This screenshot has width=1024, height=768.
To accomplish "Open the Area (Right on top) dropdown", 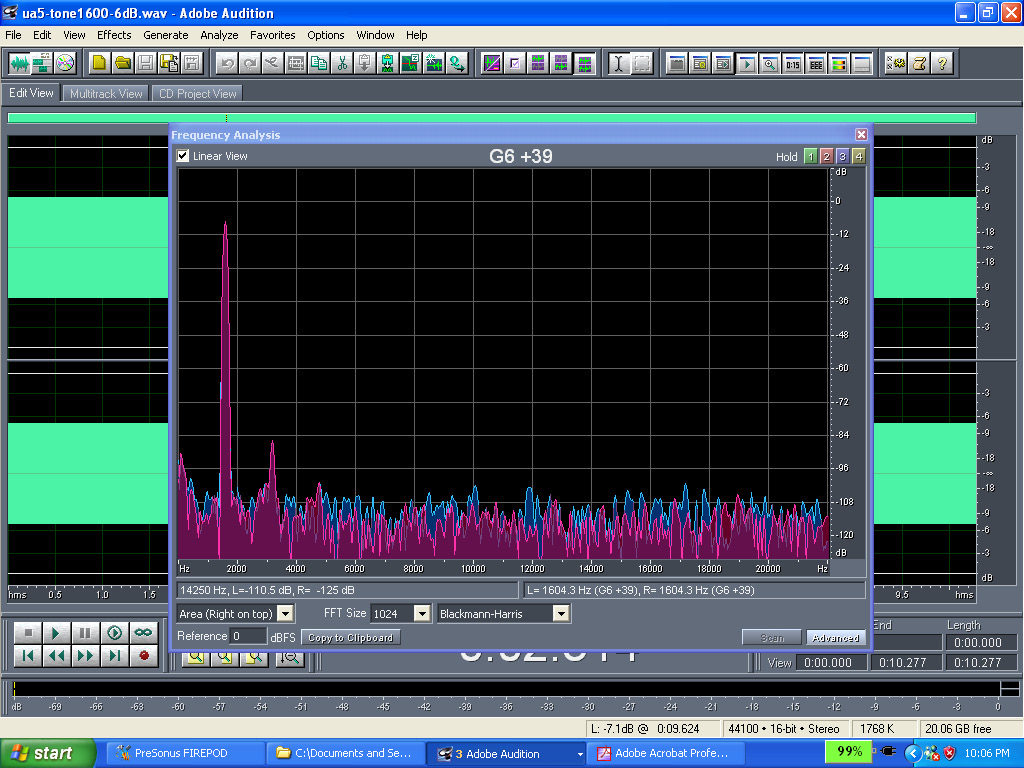I will 285,613.
